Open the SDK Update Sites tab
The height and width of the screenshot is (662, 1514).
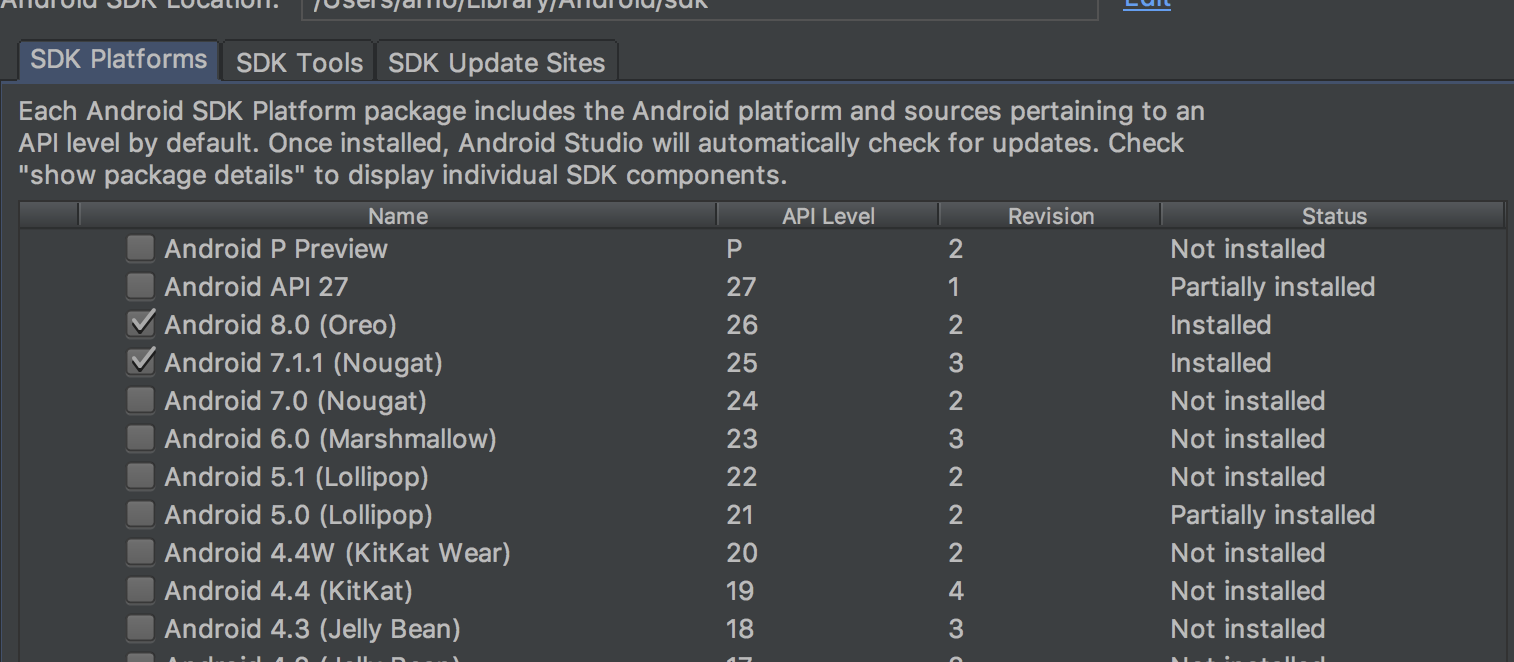pyautogui.click(x=497, y=62)
